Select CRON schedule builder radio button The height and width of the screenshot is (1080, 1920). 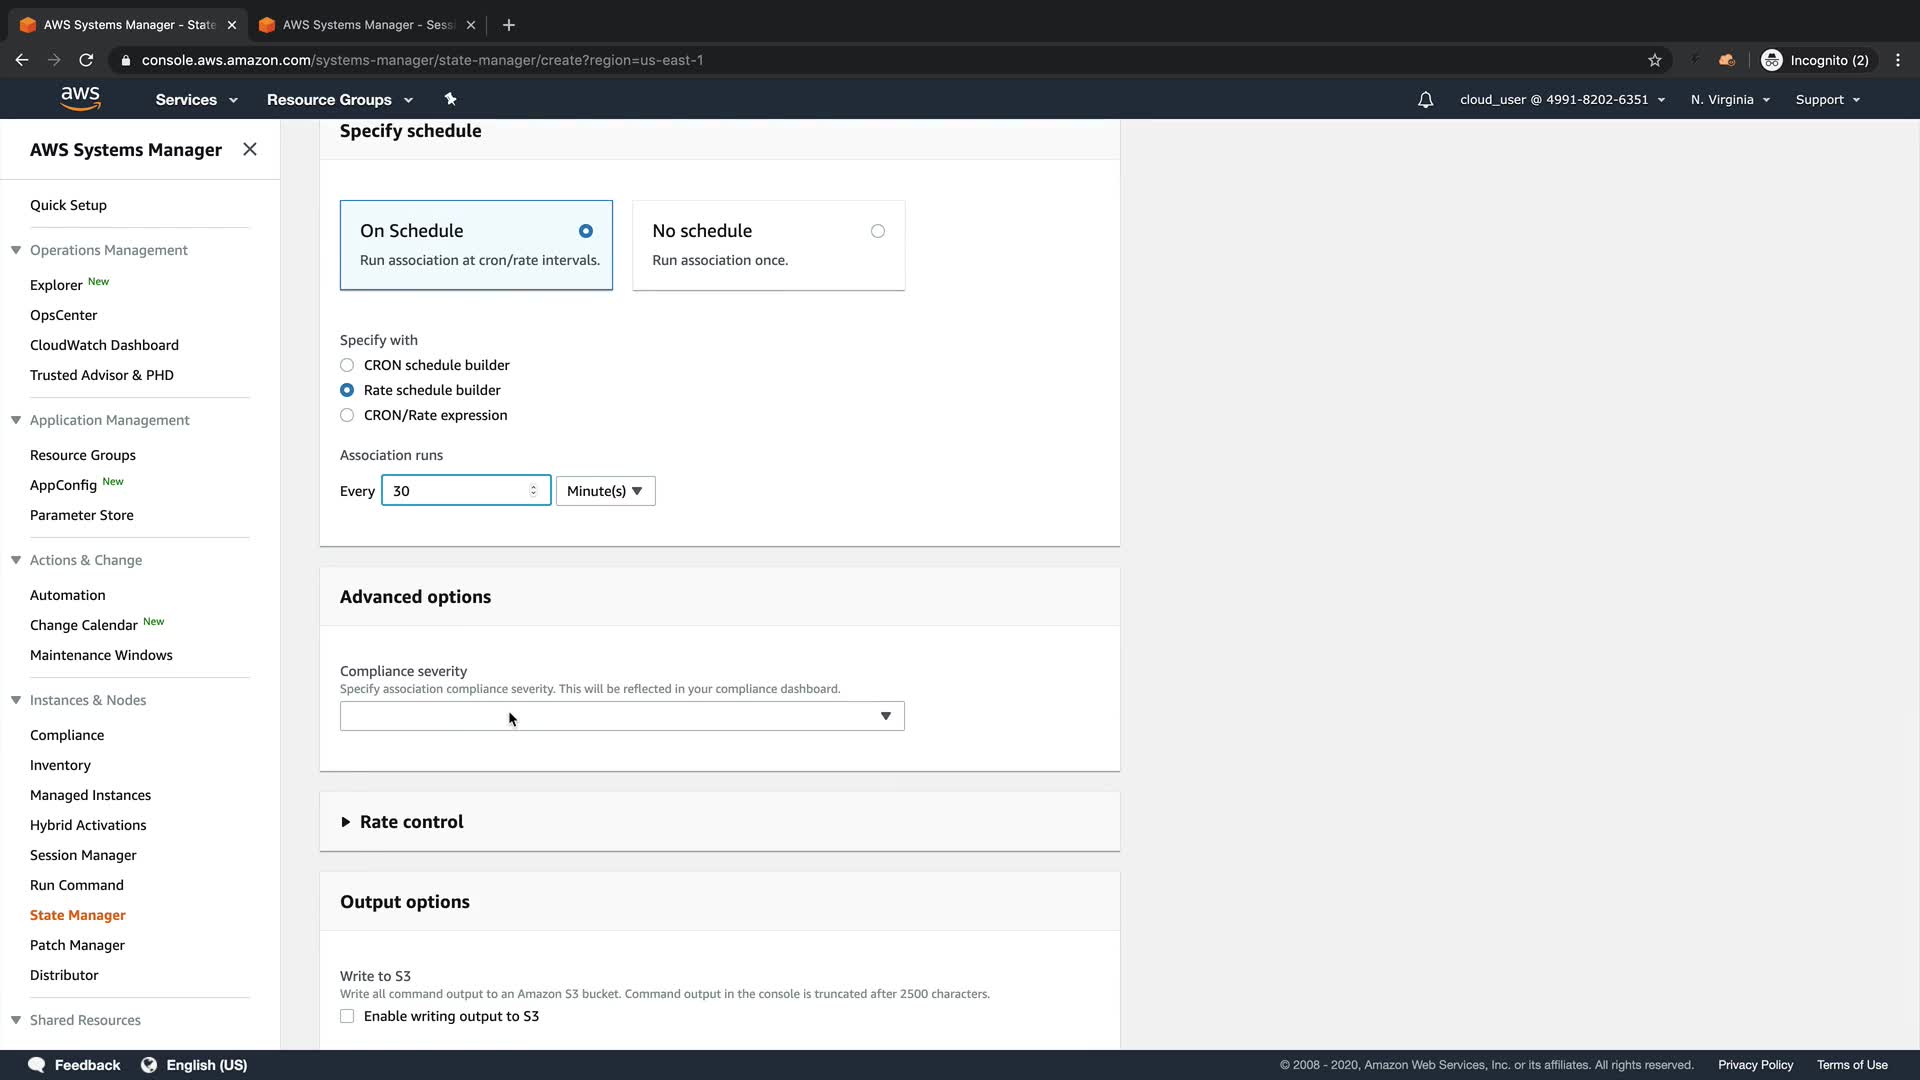[x=347, y=365]
